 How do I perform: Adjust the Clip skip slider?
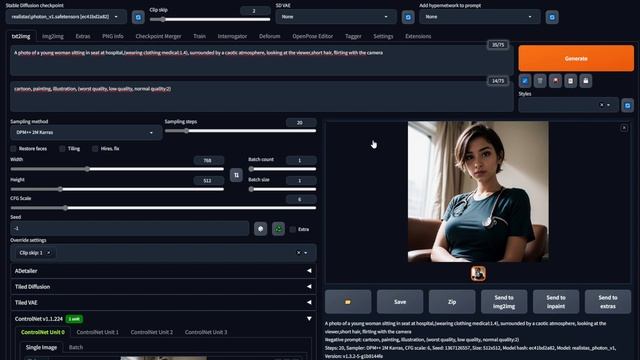tap(210, 19)
